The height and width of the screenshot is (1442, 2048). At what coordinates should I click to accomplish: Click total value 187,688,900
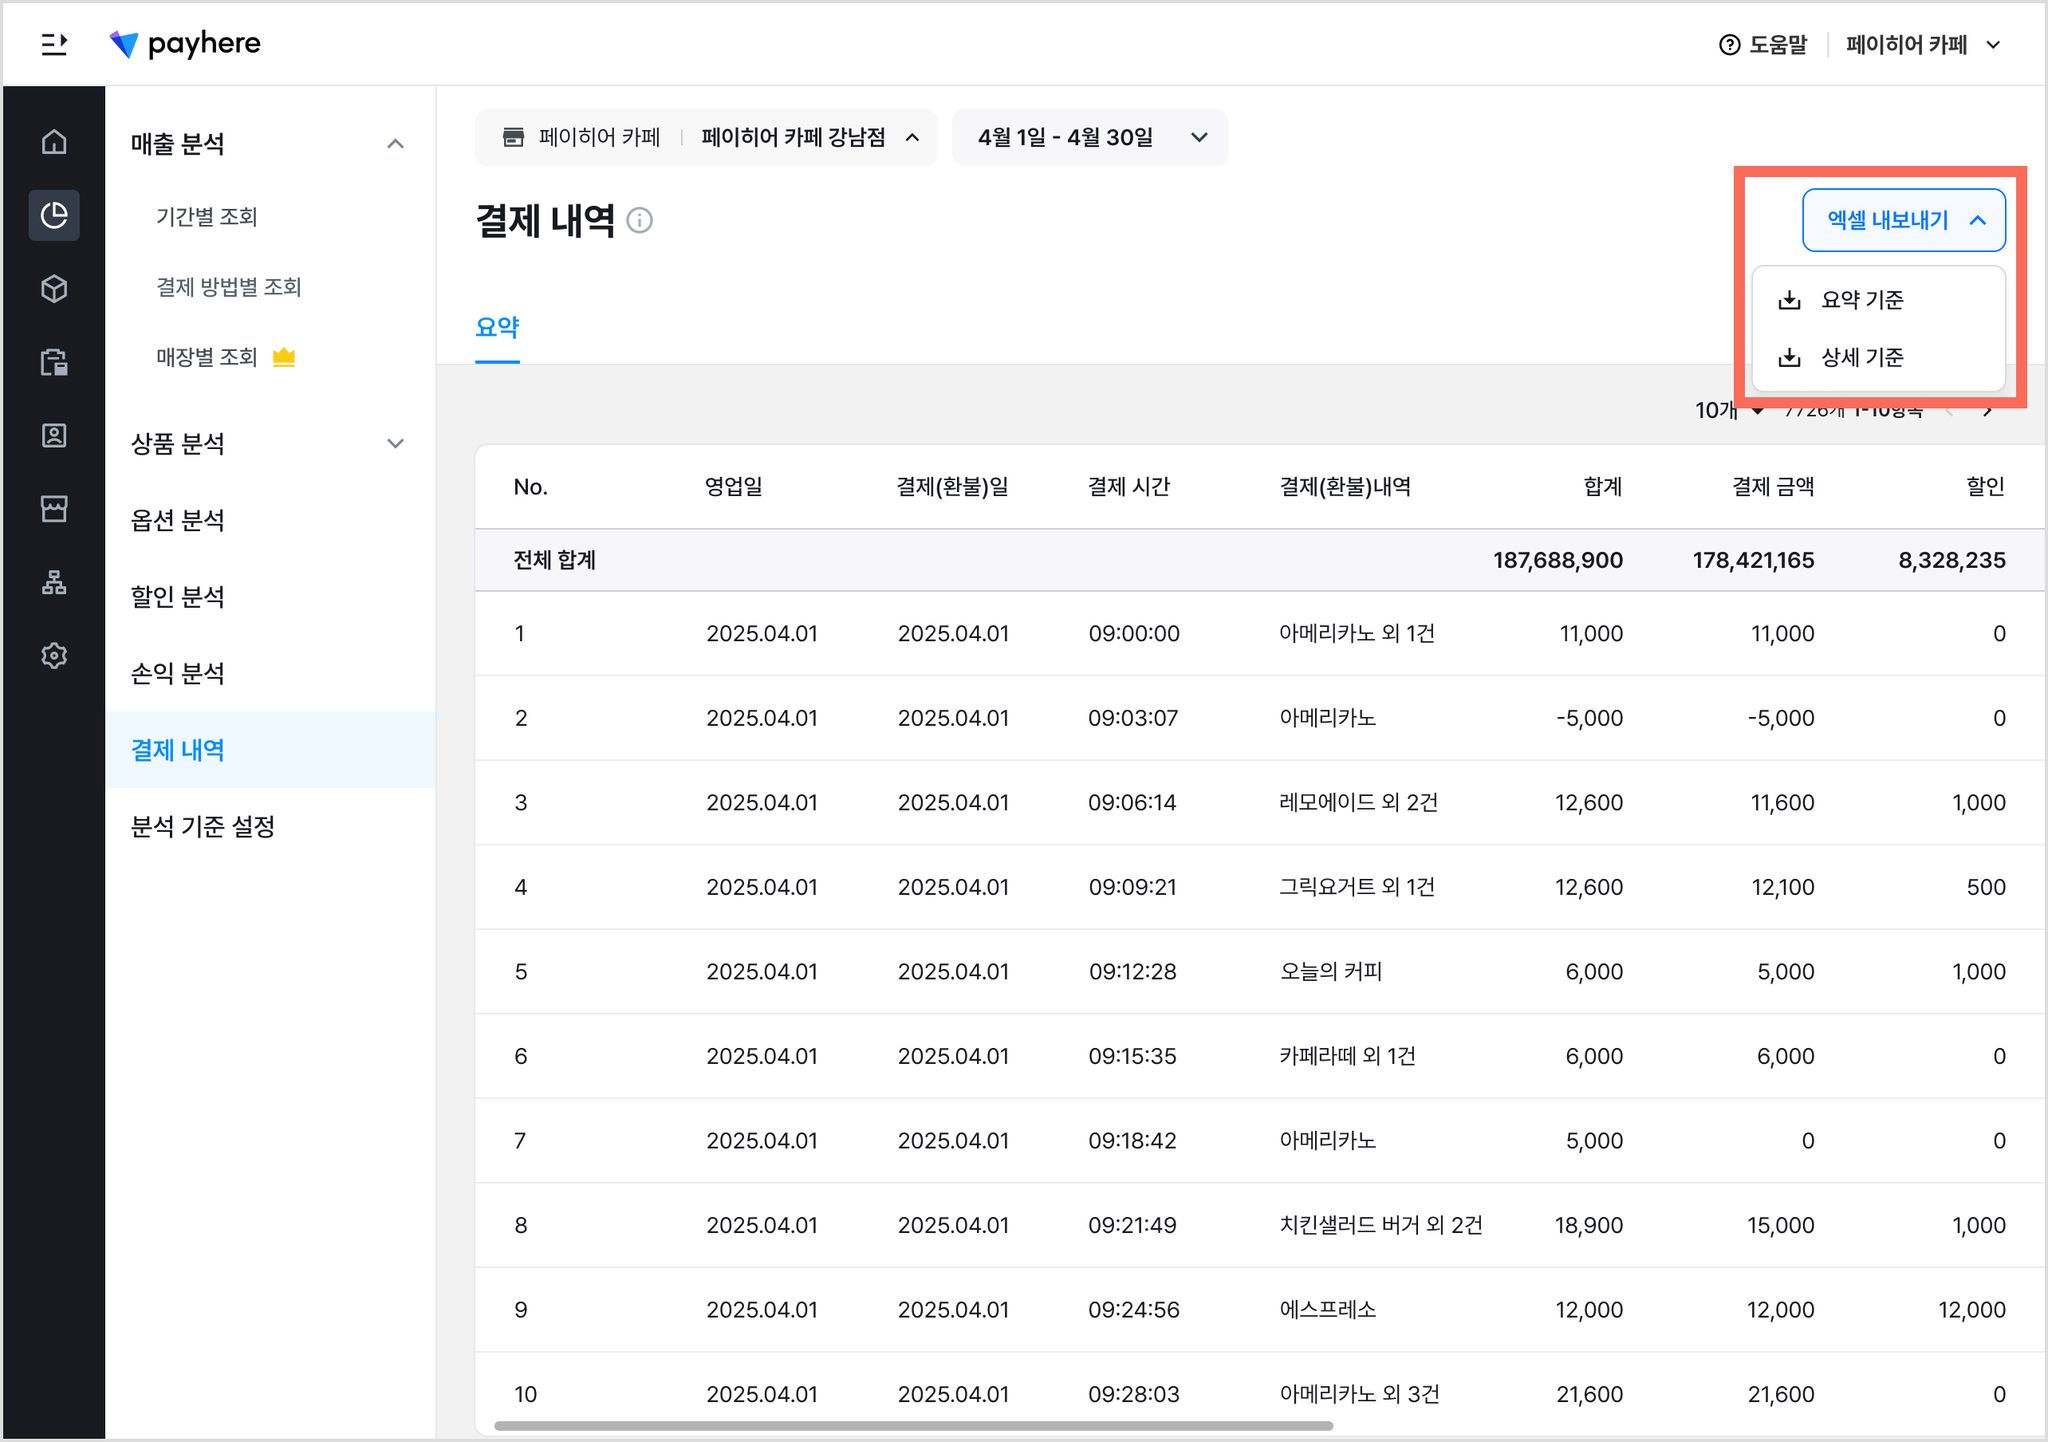(1558, 560)
